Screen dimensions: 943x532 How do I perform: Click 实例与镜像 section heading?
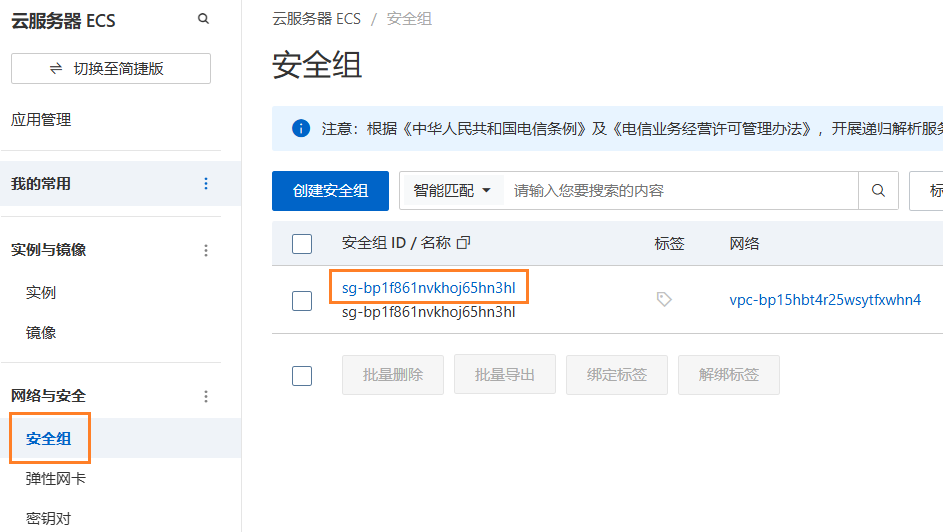point(49,250)
